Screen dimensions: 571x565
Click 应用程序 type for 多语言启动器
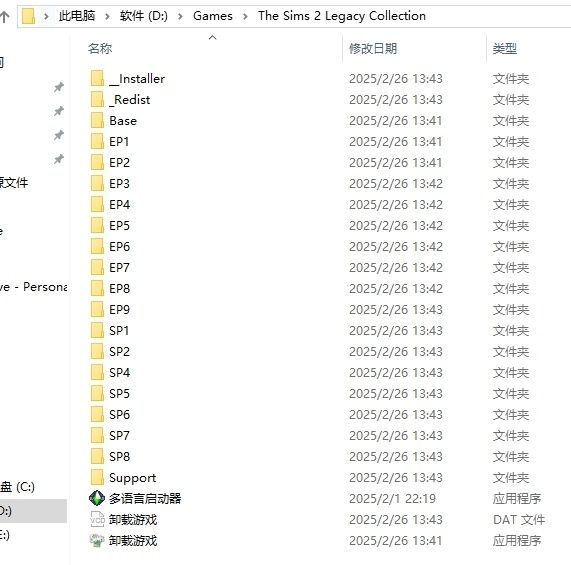pos(517,498)
